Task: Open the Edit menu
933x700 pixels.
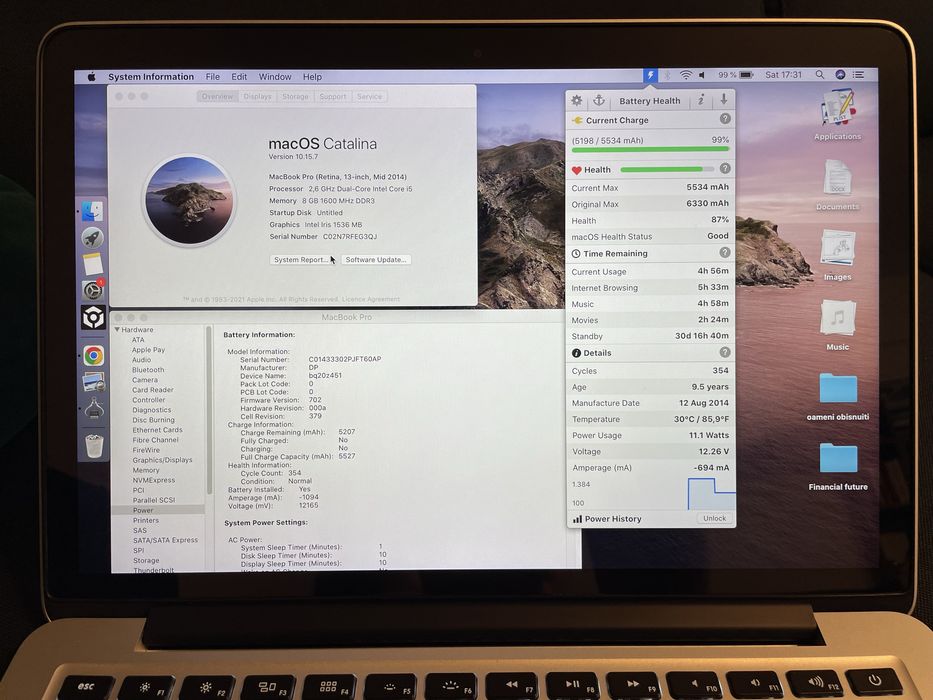Action: (239, 77)
